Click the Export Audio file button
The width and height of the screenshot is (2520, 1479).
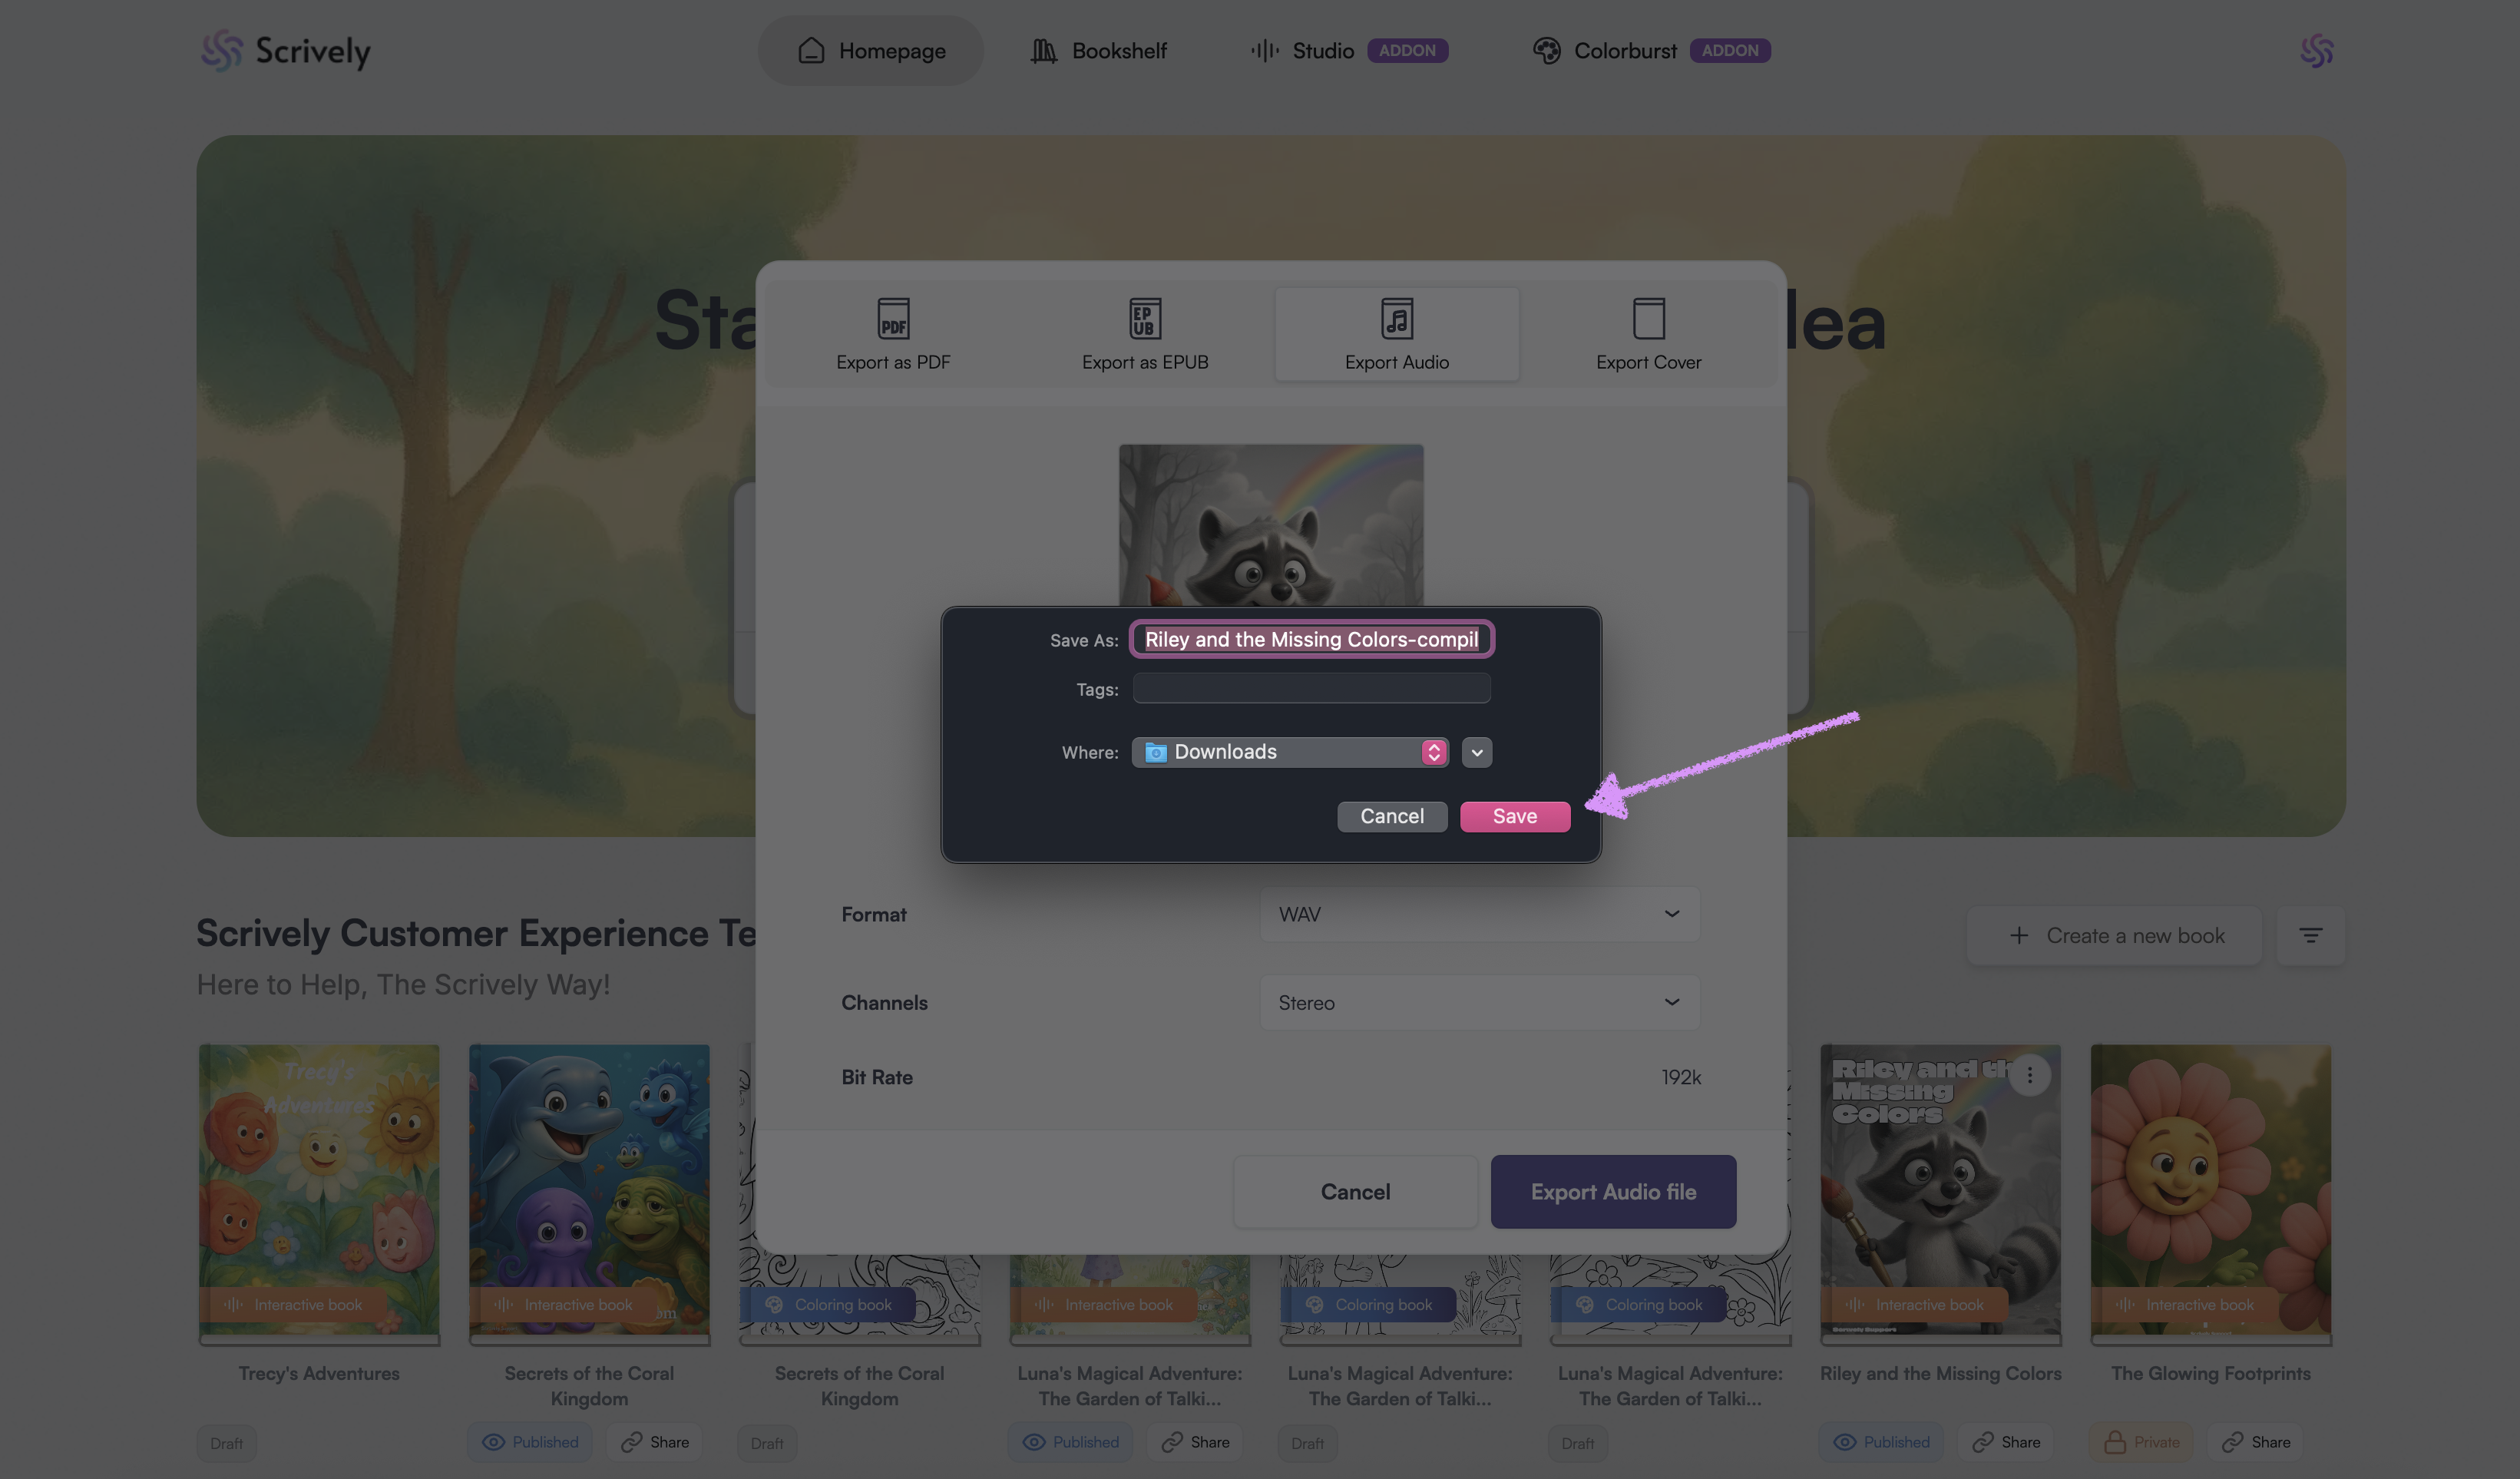point(1612,1191)
